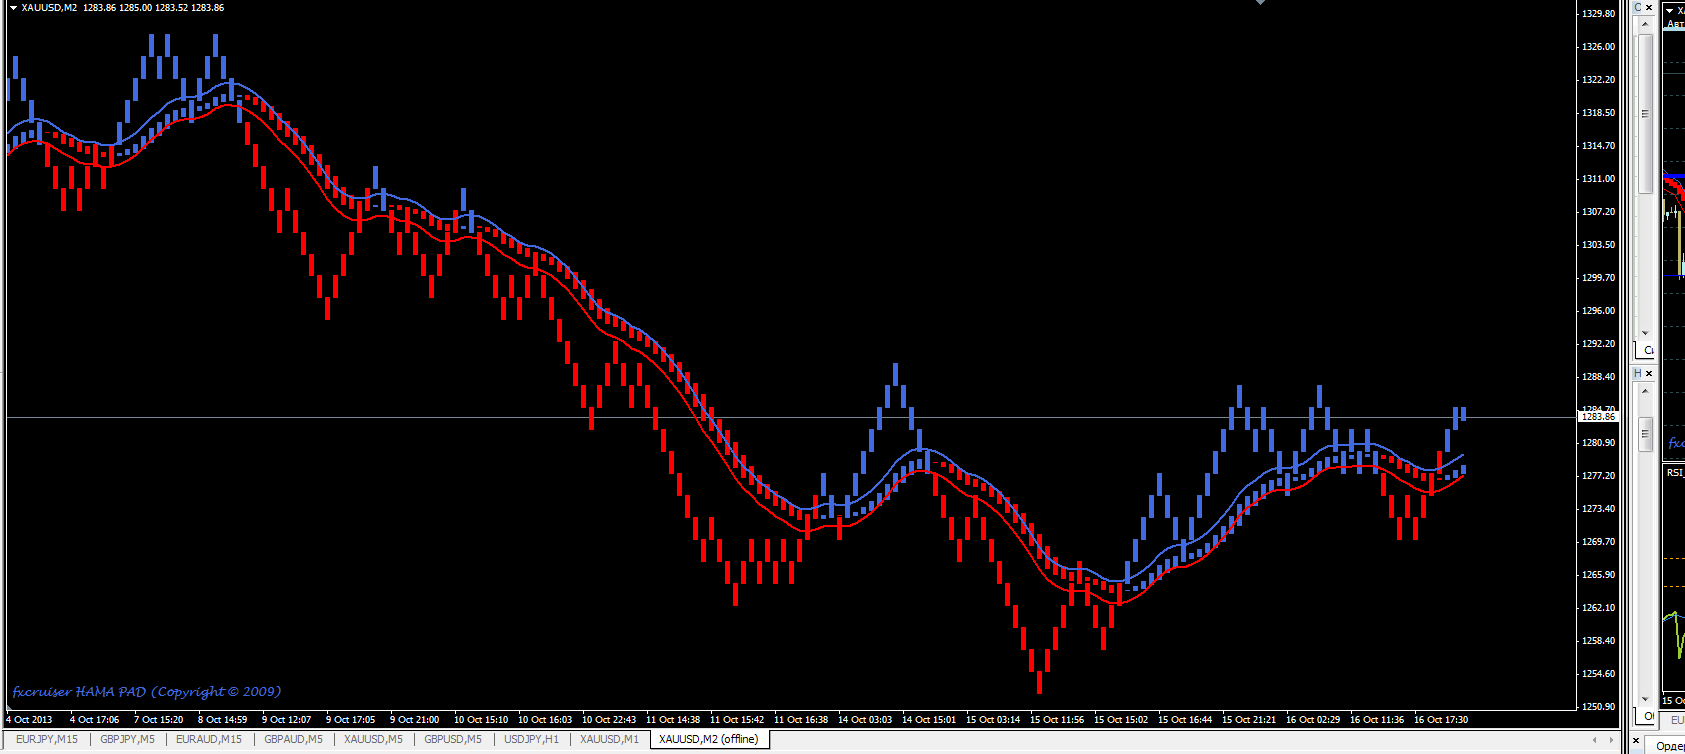1685x754 pixels.
Task: Click the 10 Oct 22:43 time label
Action: [x=609, y=719]
